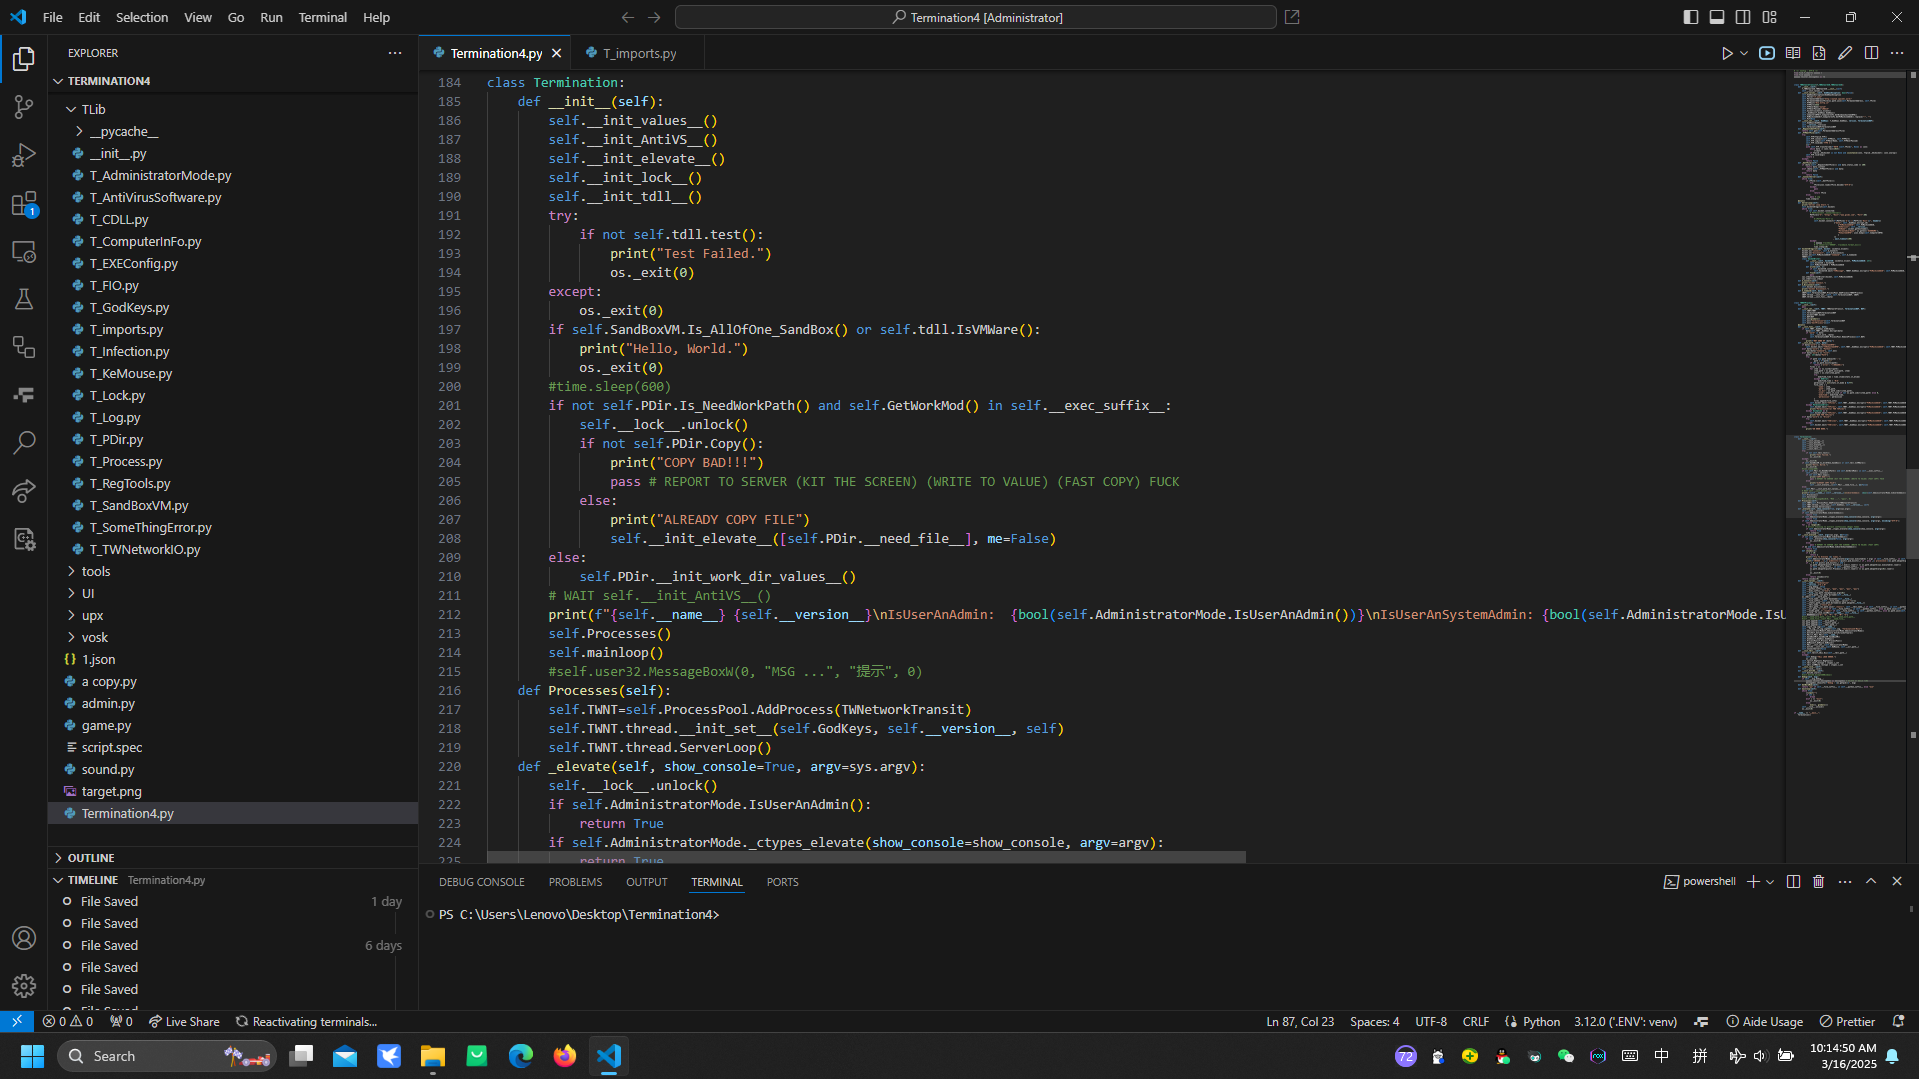Open Explorer Views and More Actions ellipsis
This screenshot has width=1919, height=1079.
point(395,53)
